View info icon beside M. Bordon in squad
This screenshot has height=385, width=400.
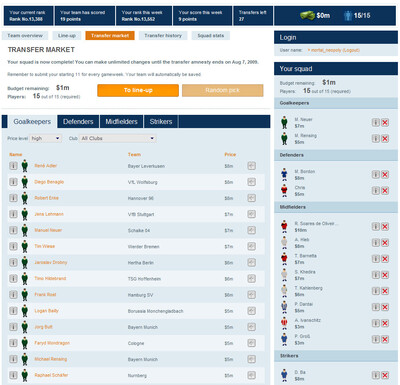376,175
